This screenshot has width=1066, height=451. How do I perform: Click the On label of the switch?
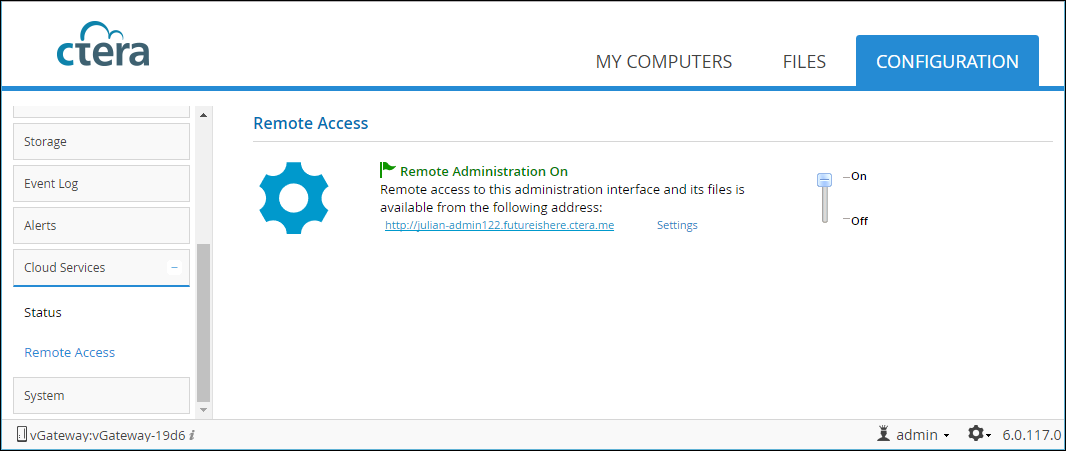859,176
